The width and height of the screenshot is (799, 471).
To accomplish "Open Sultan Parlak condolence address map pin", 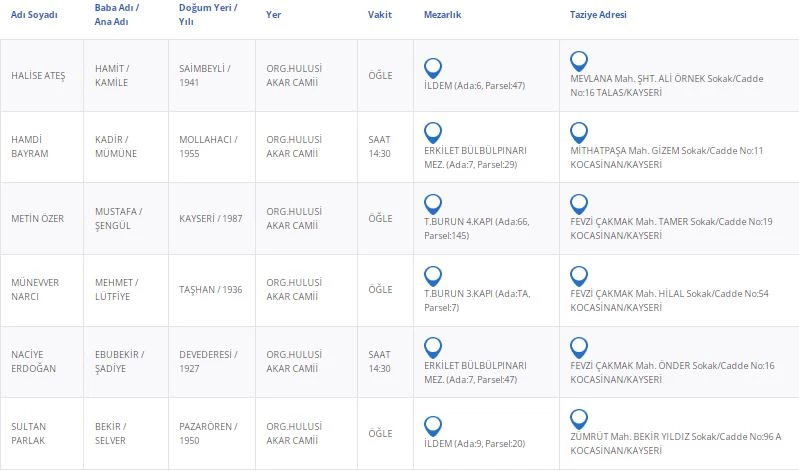I will coord(578,418).
